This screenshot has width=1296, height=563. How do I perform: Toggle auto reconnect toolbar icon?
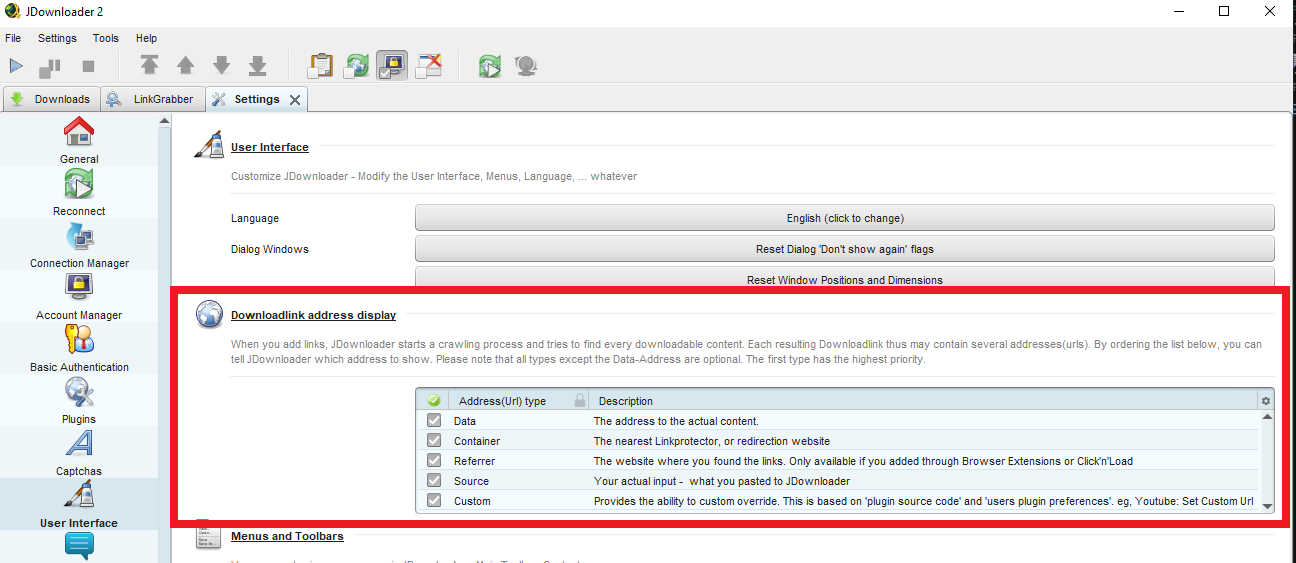(x=357, y=66)
